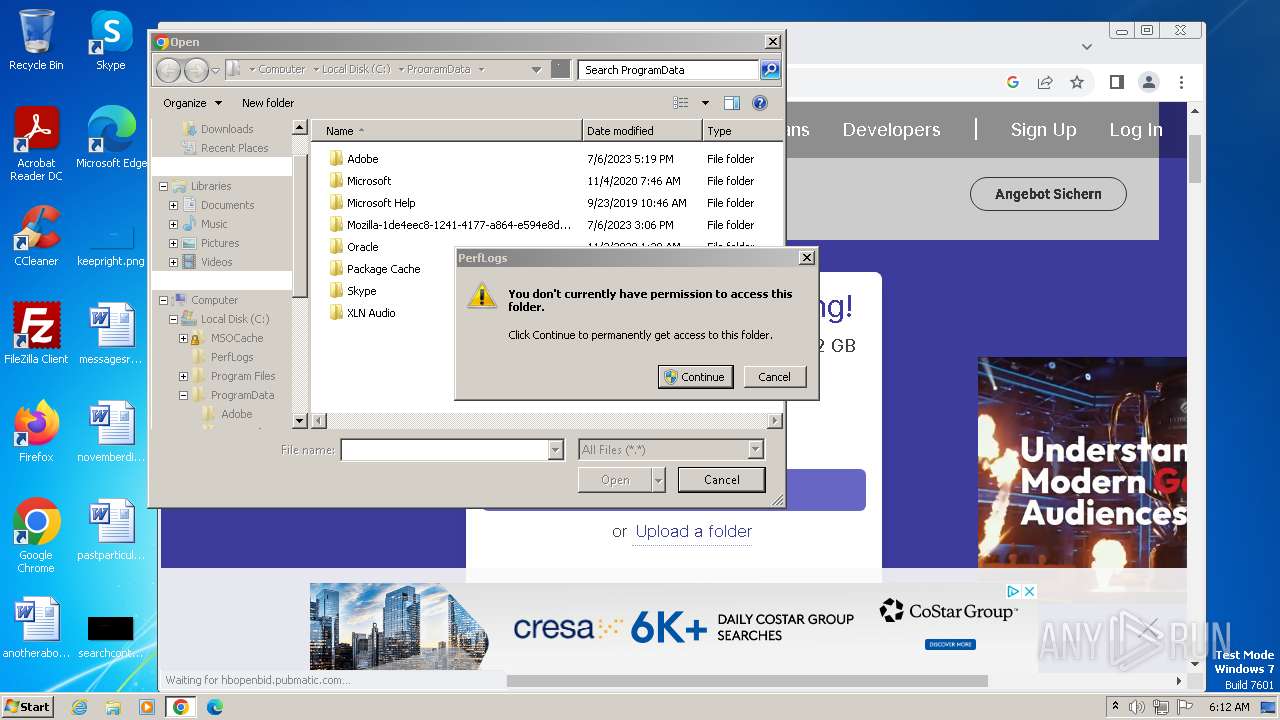Select the Mozilla-1de4eec8 folder

[459, 225]
